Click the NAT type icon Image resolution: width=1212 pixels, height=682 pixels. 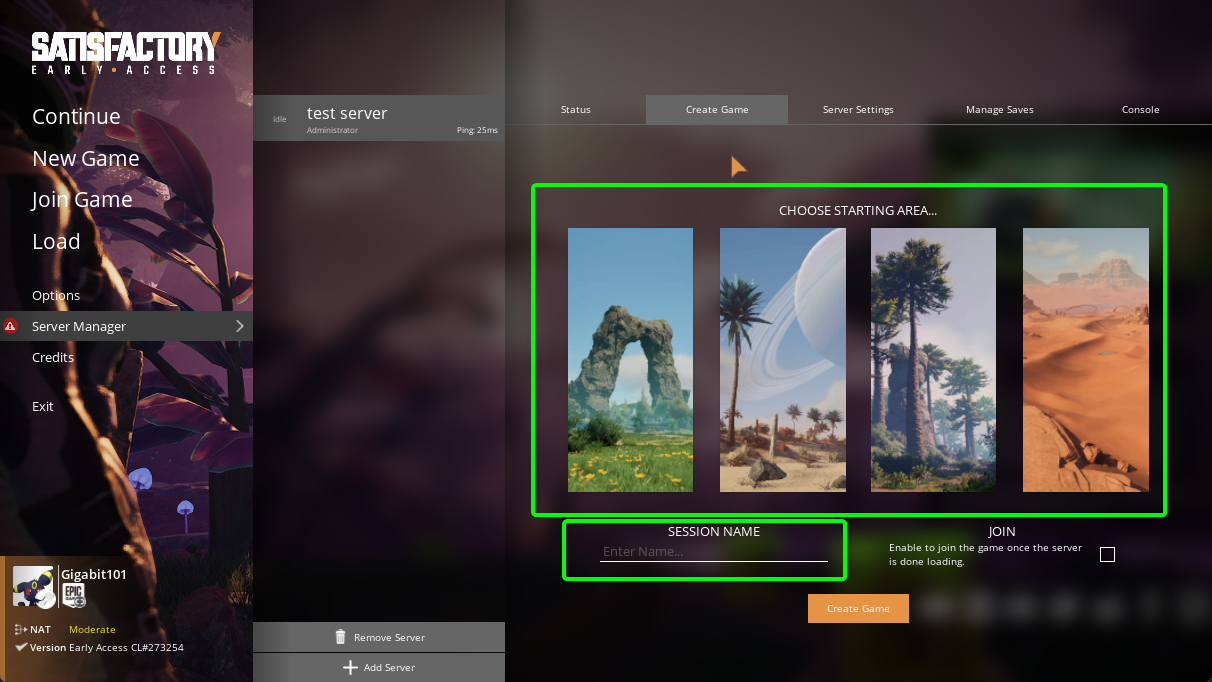[21, 629]
